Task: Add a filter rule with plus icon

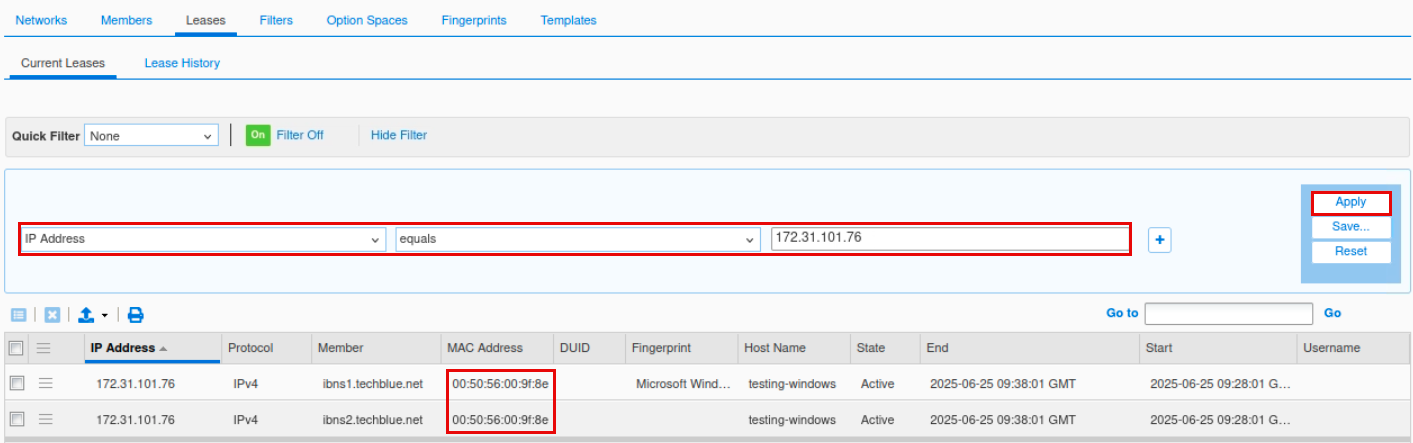Action: click(x=1159, y=240)
